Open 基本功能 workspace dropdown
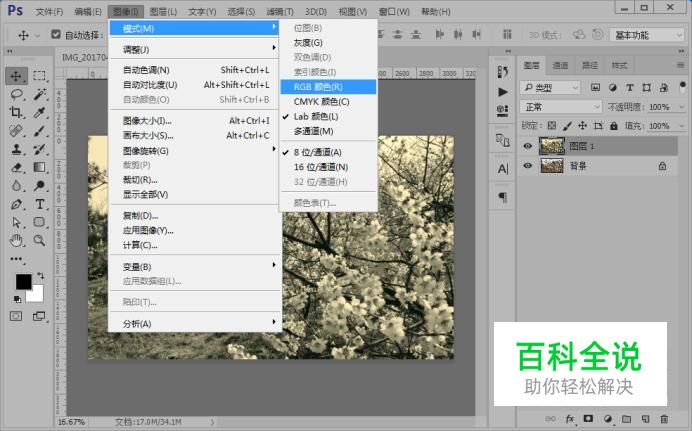Viewport: 692px width, 431px height. pyautogui.click(x=647, y=35)
